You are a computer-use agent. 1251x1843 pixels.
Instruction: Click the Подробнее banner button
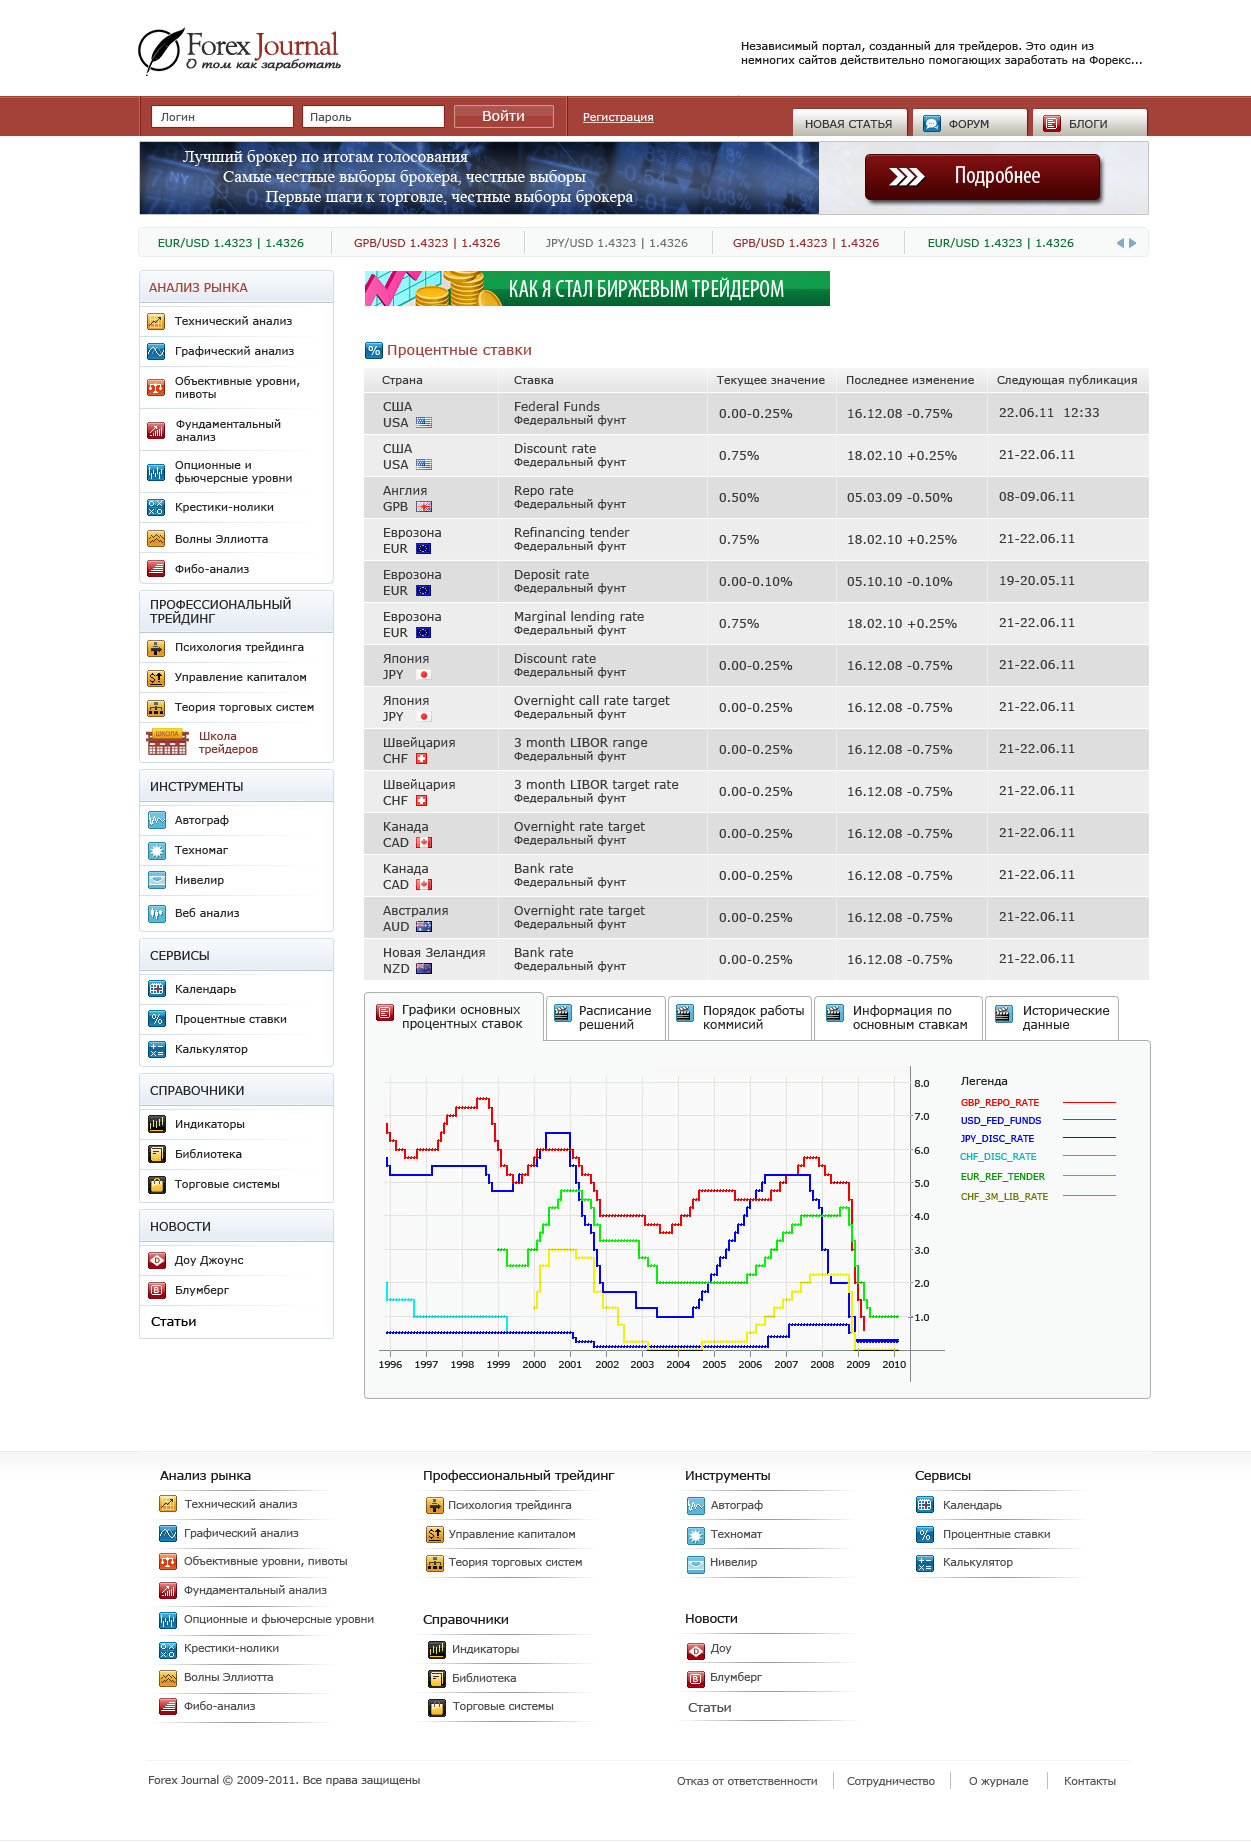point(982,177)
